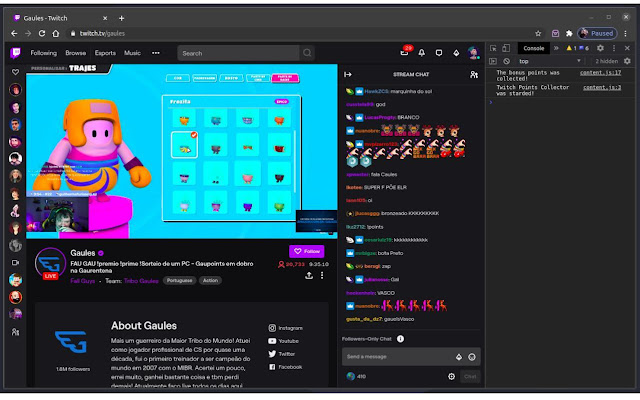Expand the more navigation ellipsis menu

[x=156, y=53]
